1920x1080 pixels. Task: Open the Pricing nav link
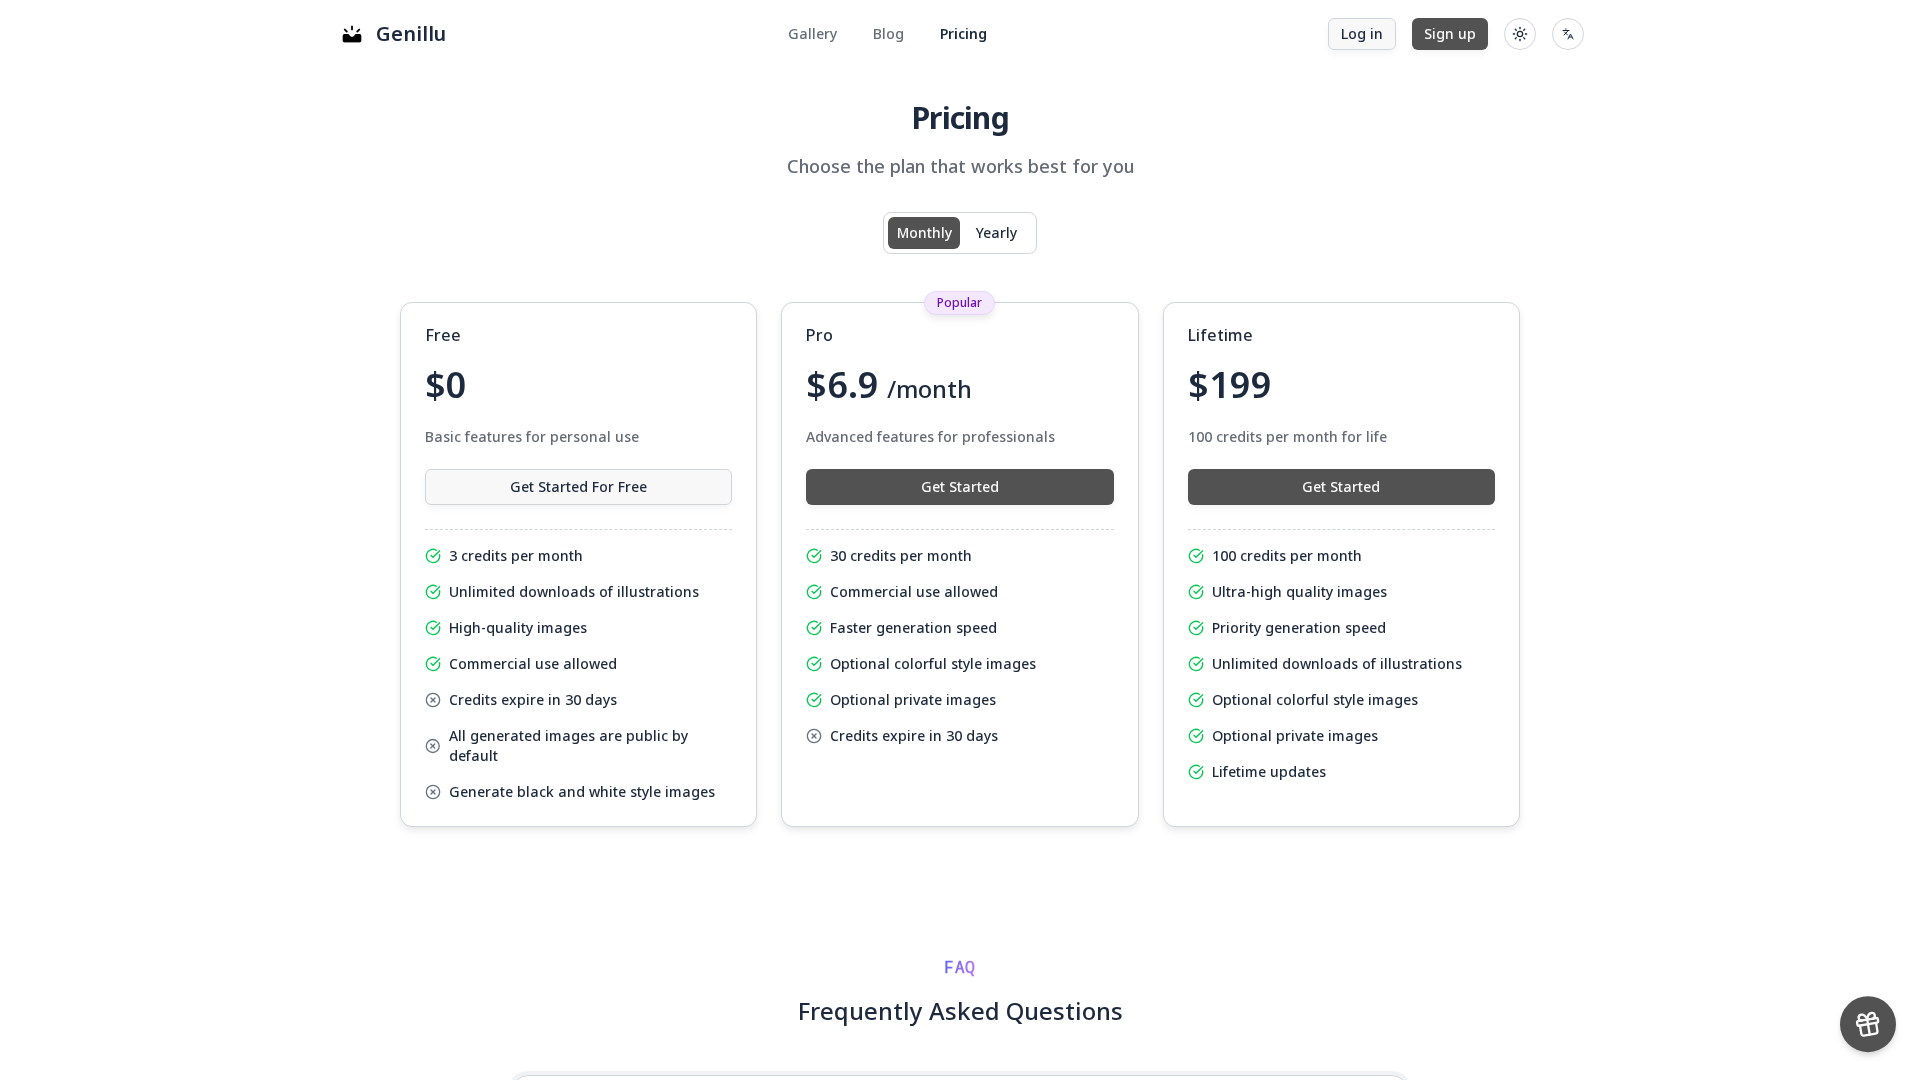(963, 34)
